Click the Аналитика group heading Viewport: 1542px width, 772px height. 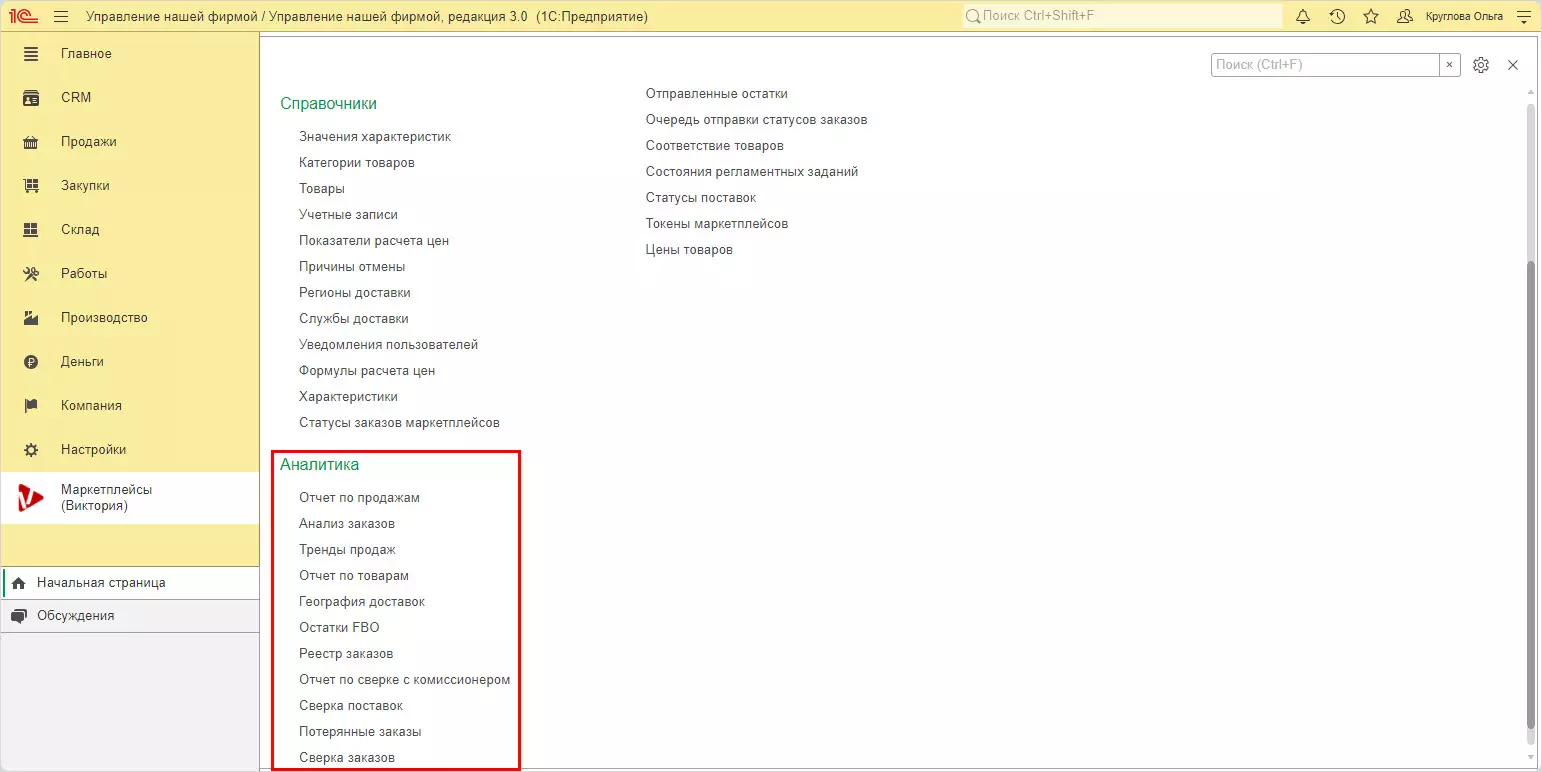pos(319,465)
